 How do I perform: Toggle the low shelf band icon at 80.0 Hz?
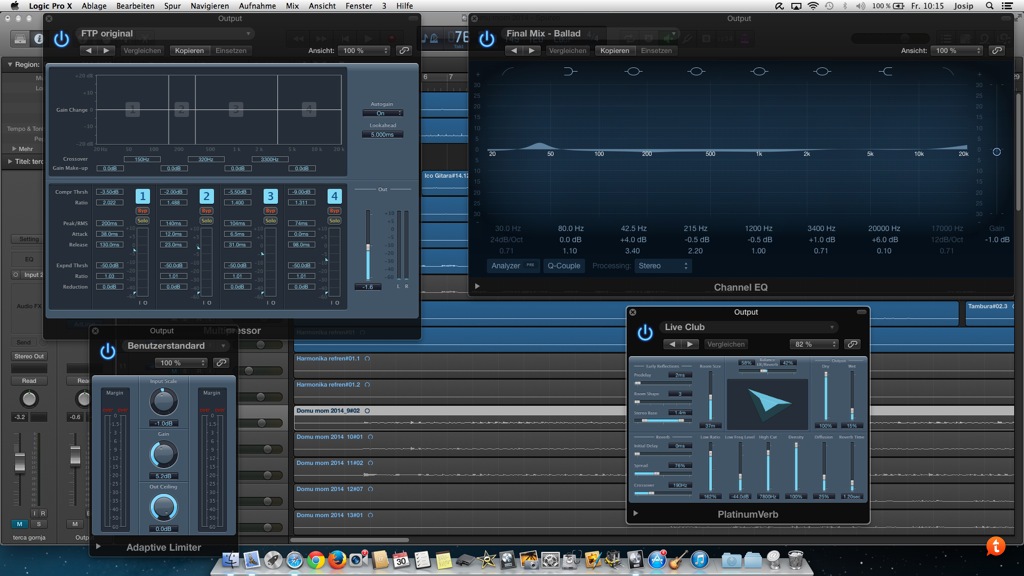570,71
